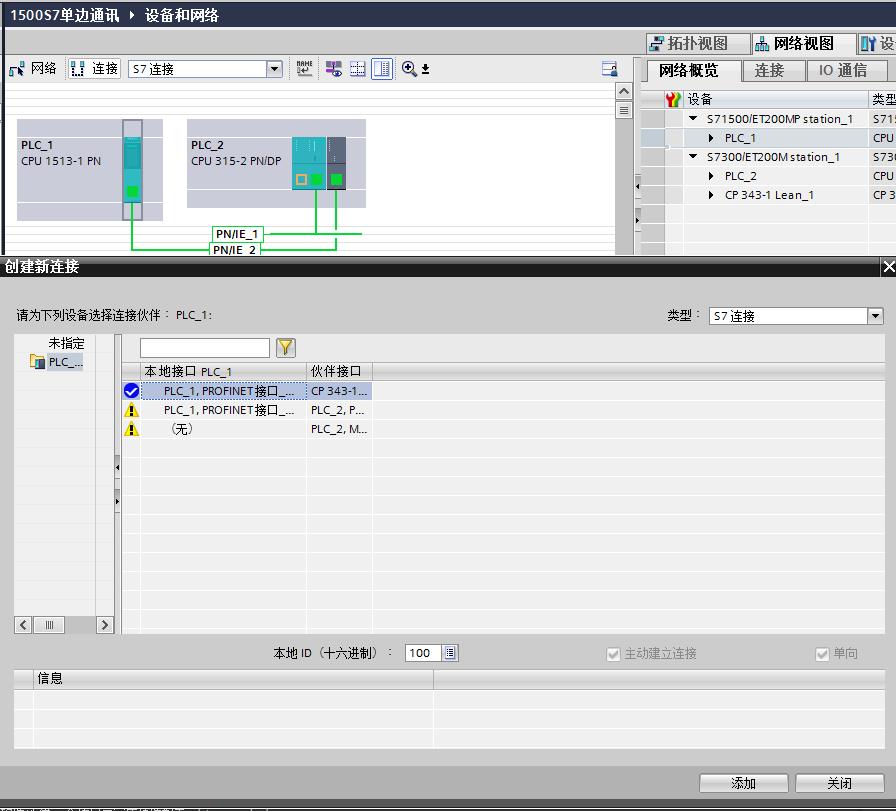This screenshot has width=896, height=811.
Task: Select the blue checkmark icon in first row
Action: (x=131, y=391)
